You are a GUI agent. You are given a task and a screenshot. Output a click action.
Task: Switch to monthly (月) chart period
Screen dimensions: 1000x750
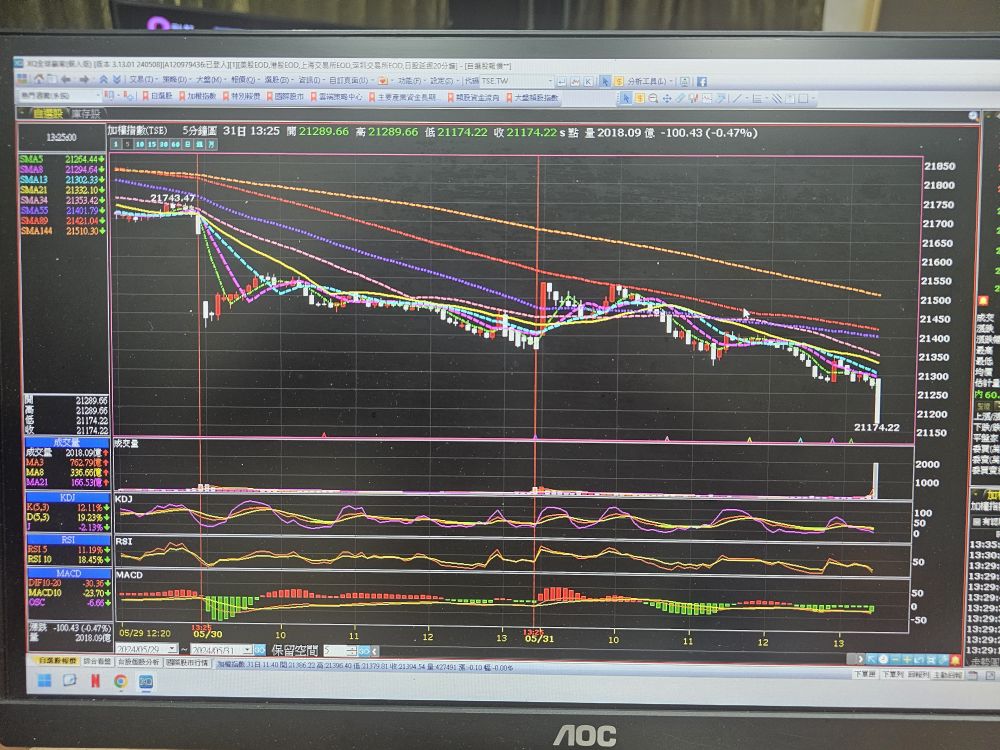[211, 144]
